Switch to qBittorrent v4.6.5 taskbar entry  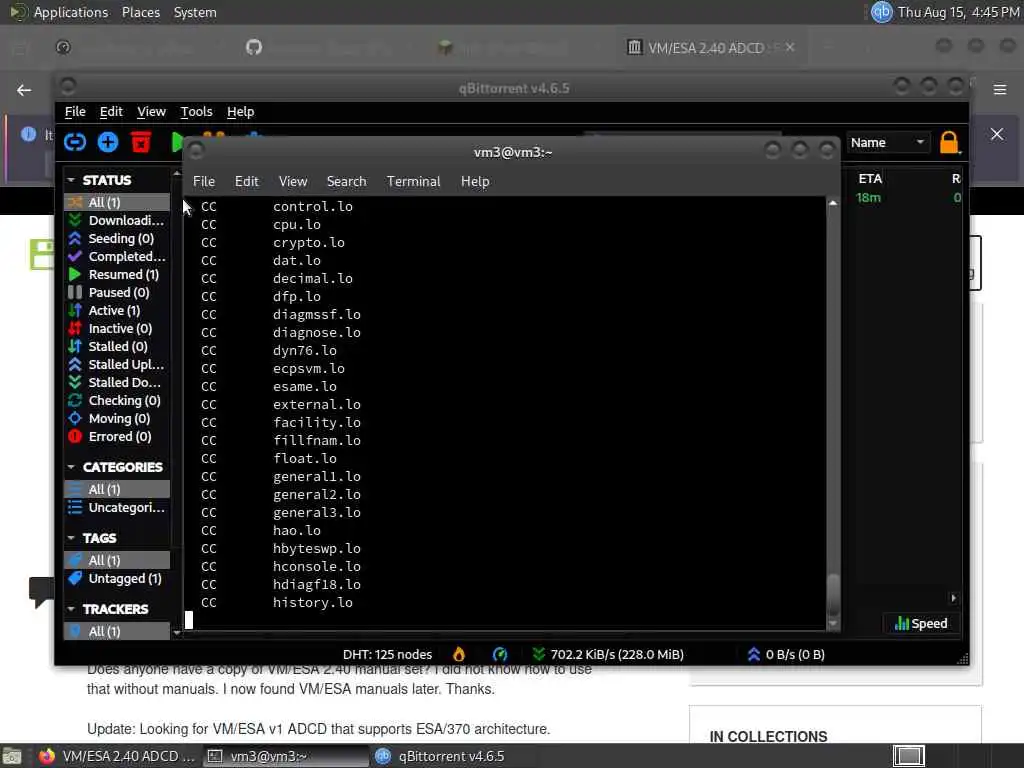click(x=451, y=756)
